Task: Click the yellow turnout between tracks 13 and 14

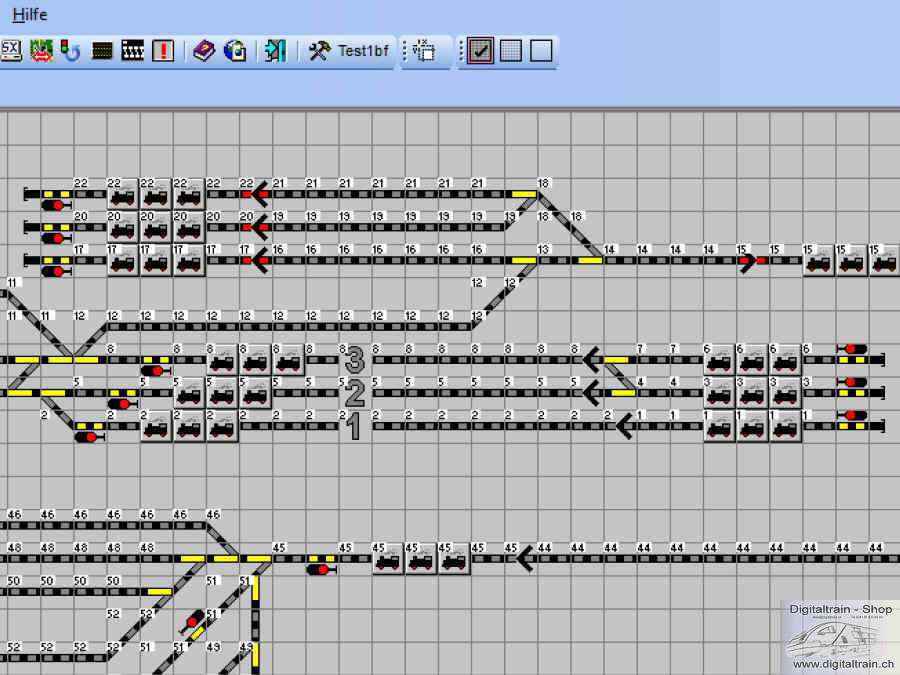Action: (x=590, y=260)
